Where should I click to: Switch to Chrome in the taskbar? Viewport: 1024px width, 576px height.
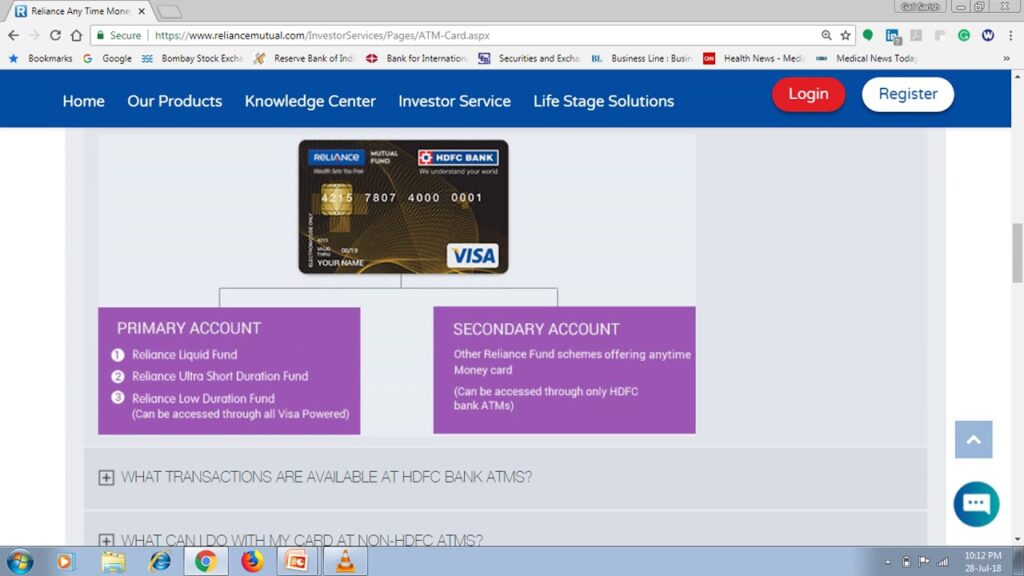(x=206, y=562)
